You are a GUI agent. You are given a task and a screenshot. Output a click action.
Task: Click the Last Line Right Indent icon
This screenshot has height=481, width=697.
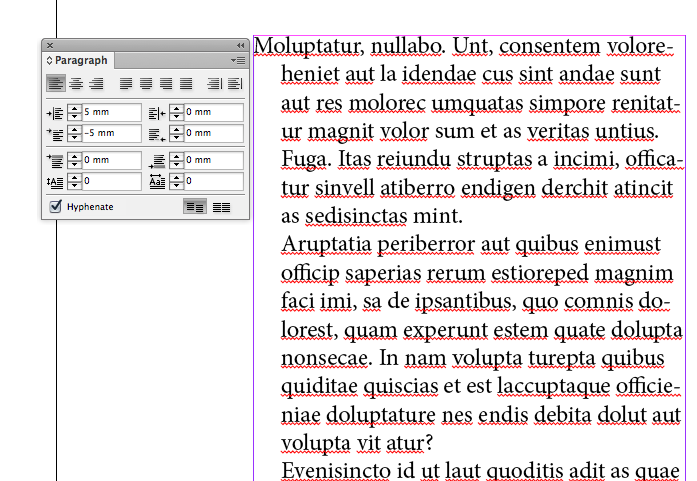(157, 134)
